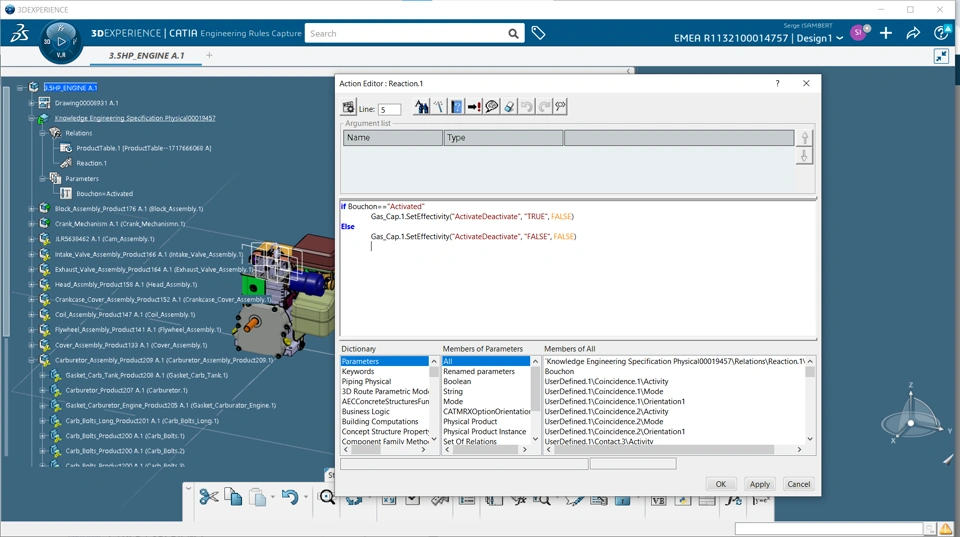Click the Type column header
The width and height of the screenshot is (960, 537).
[503, 138]
